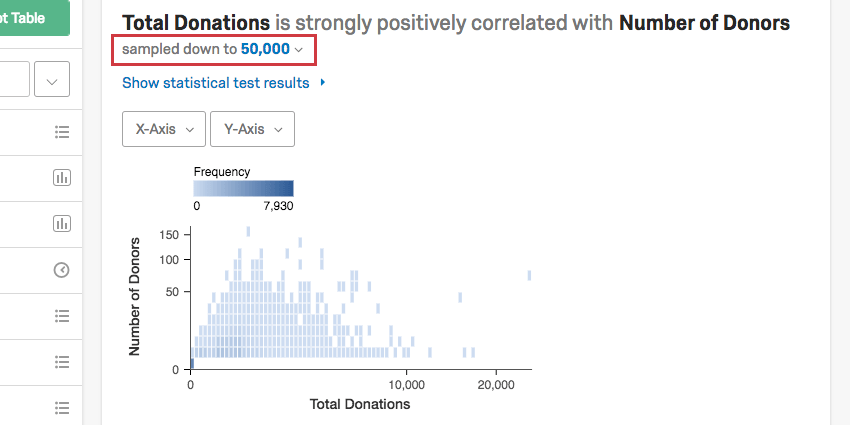Click the darkest cell at the plot origin
The image size is (850, 425).
click(x=193, y=366)
